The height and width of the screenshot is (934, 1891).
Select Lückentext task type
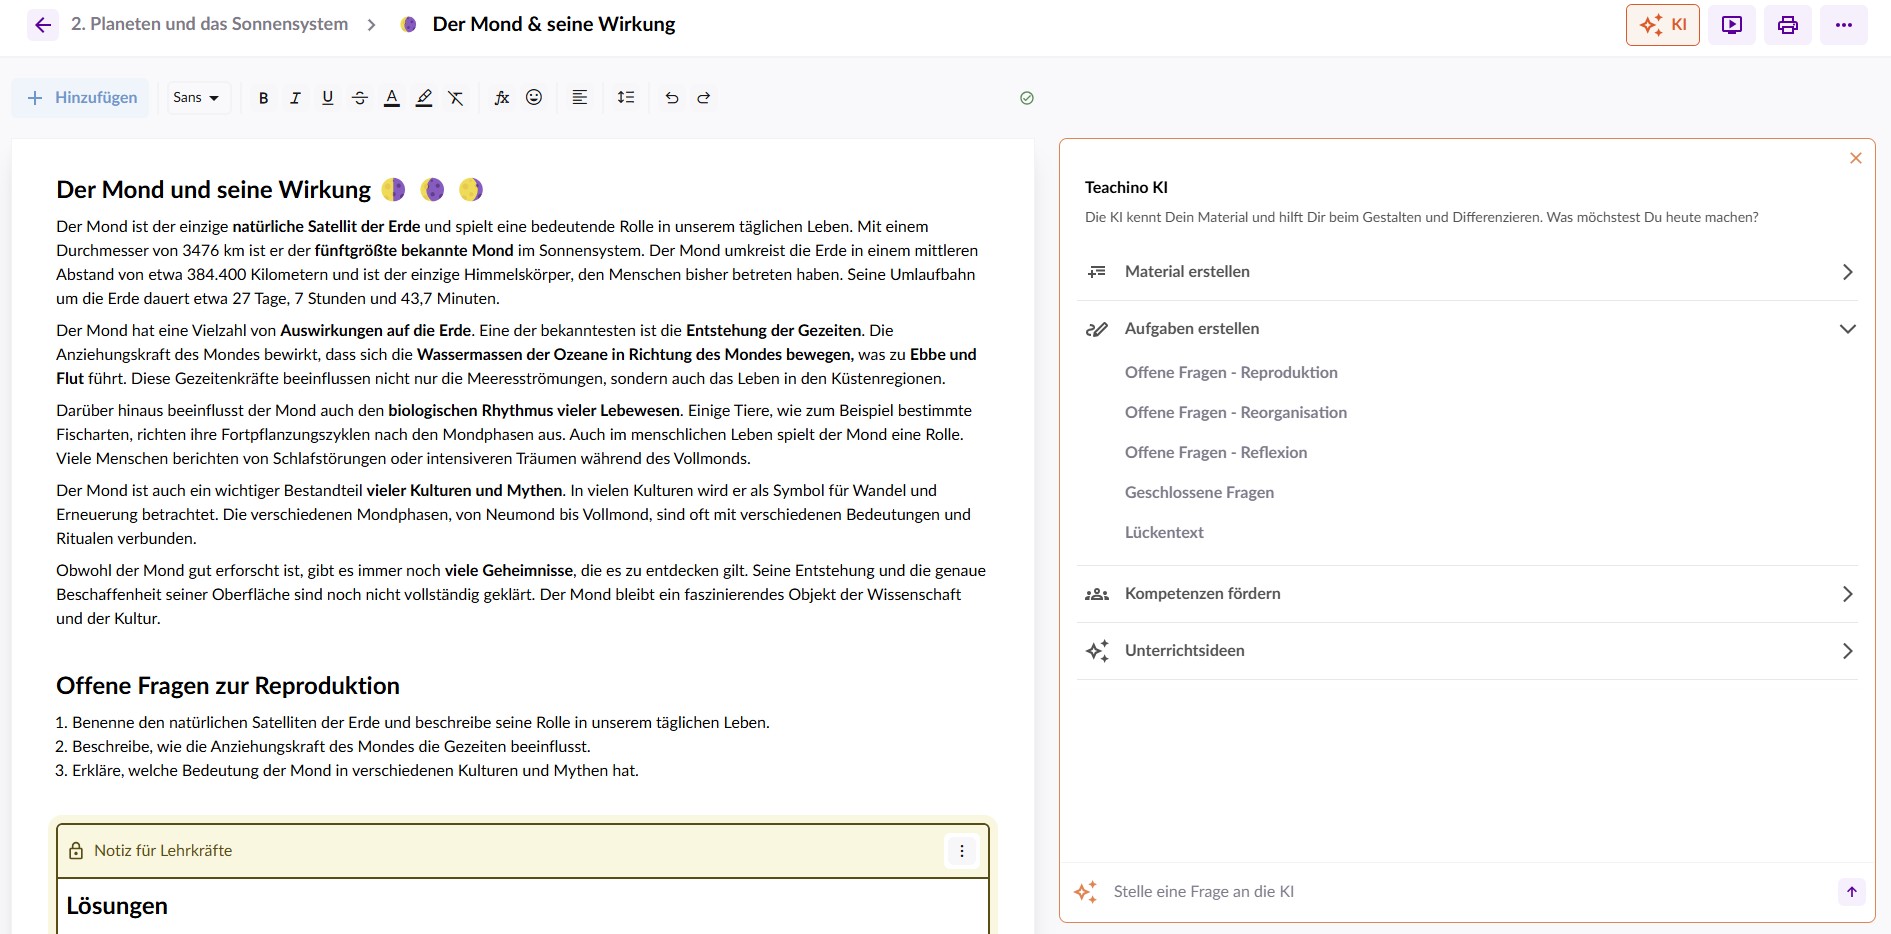1163,532
